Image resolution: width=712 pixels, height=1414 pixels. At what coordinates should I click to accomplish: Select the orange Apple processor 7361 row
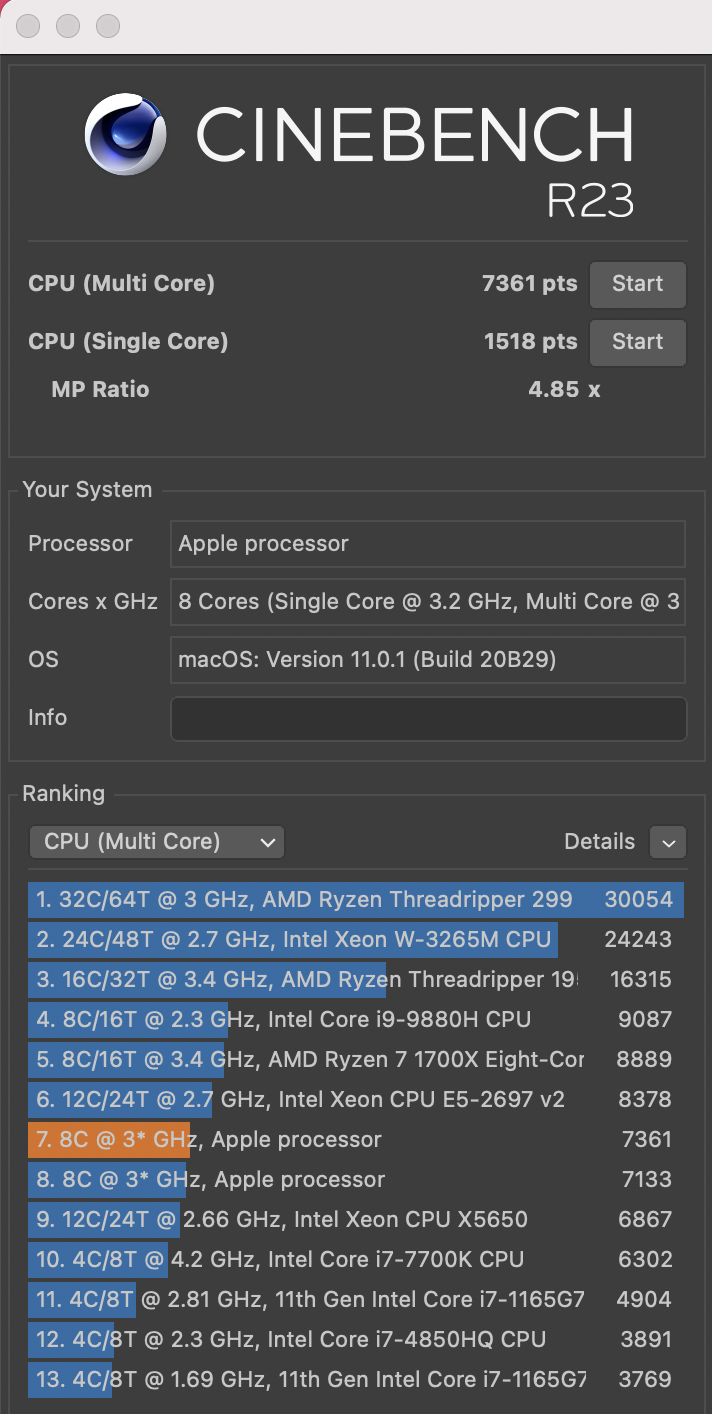tap(356, 1139)
